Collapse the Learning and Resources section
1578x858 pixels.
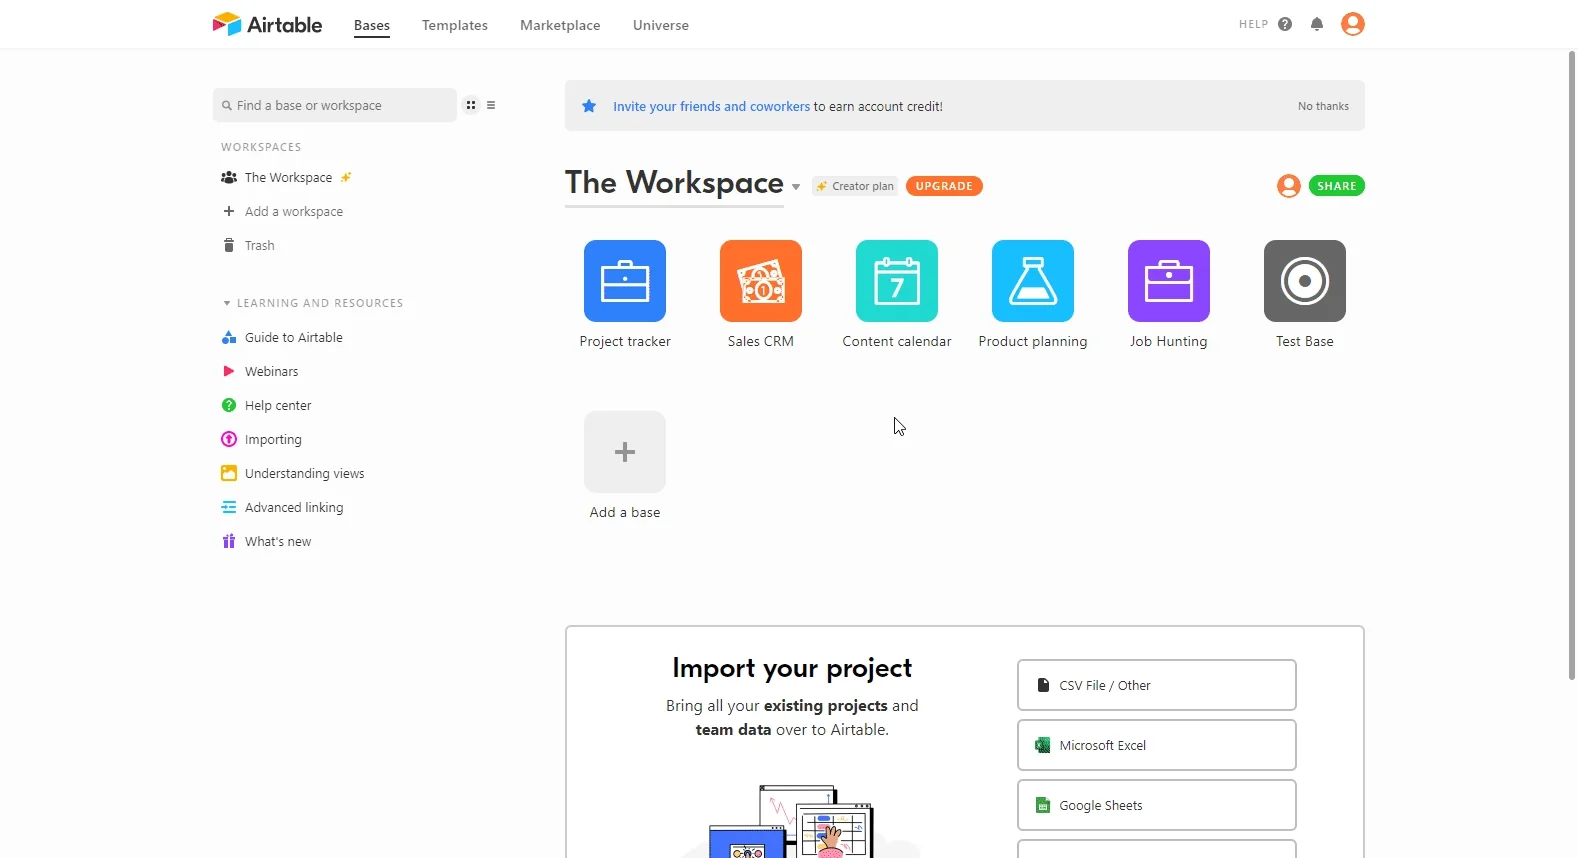tap(227, 303)
